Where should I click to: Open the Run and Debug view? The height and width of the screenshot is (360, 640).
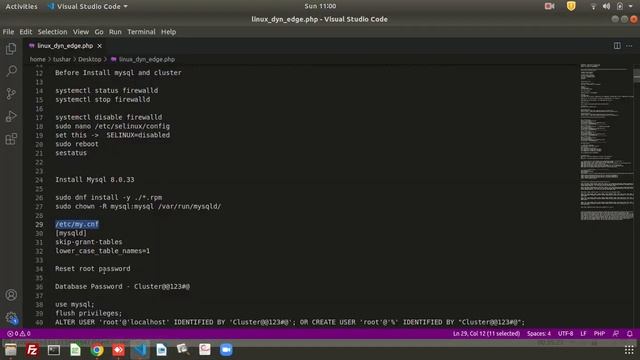point(11,116)
